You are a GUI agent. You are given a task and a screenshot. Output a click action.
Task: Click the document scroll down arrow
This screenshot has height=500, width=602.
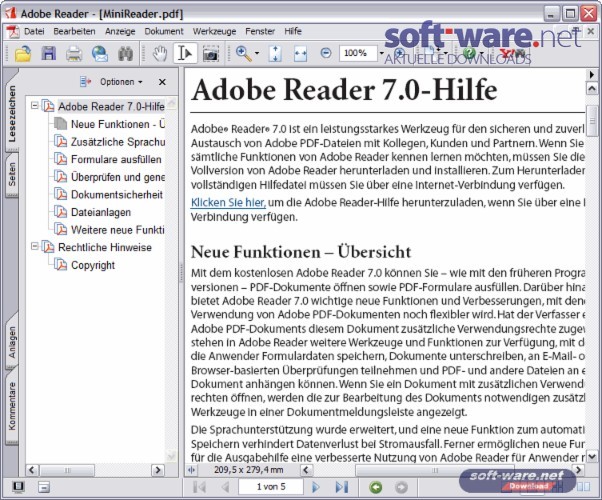(x=592, y=456)
